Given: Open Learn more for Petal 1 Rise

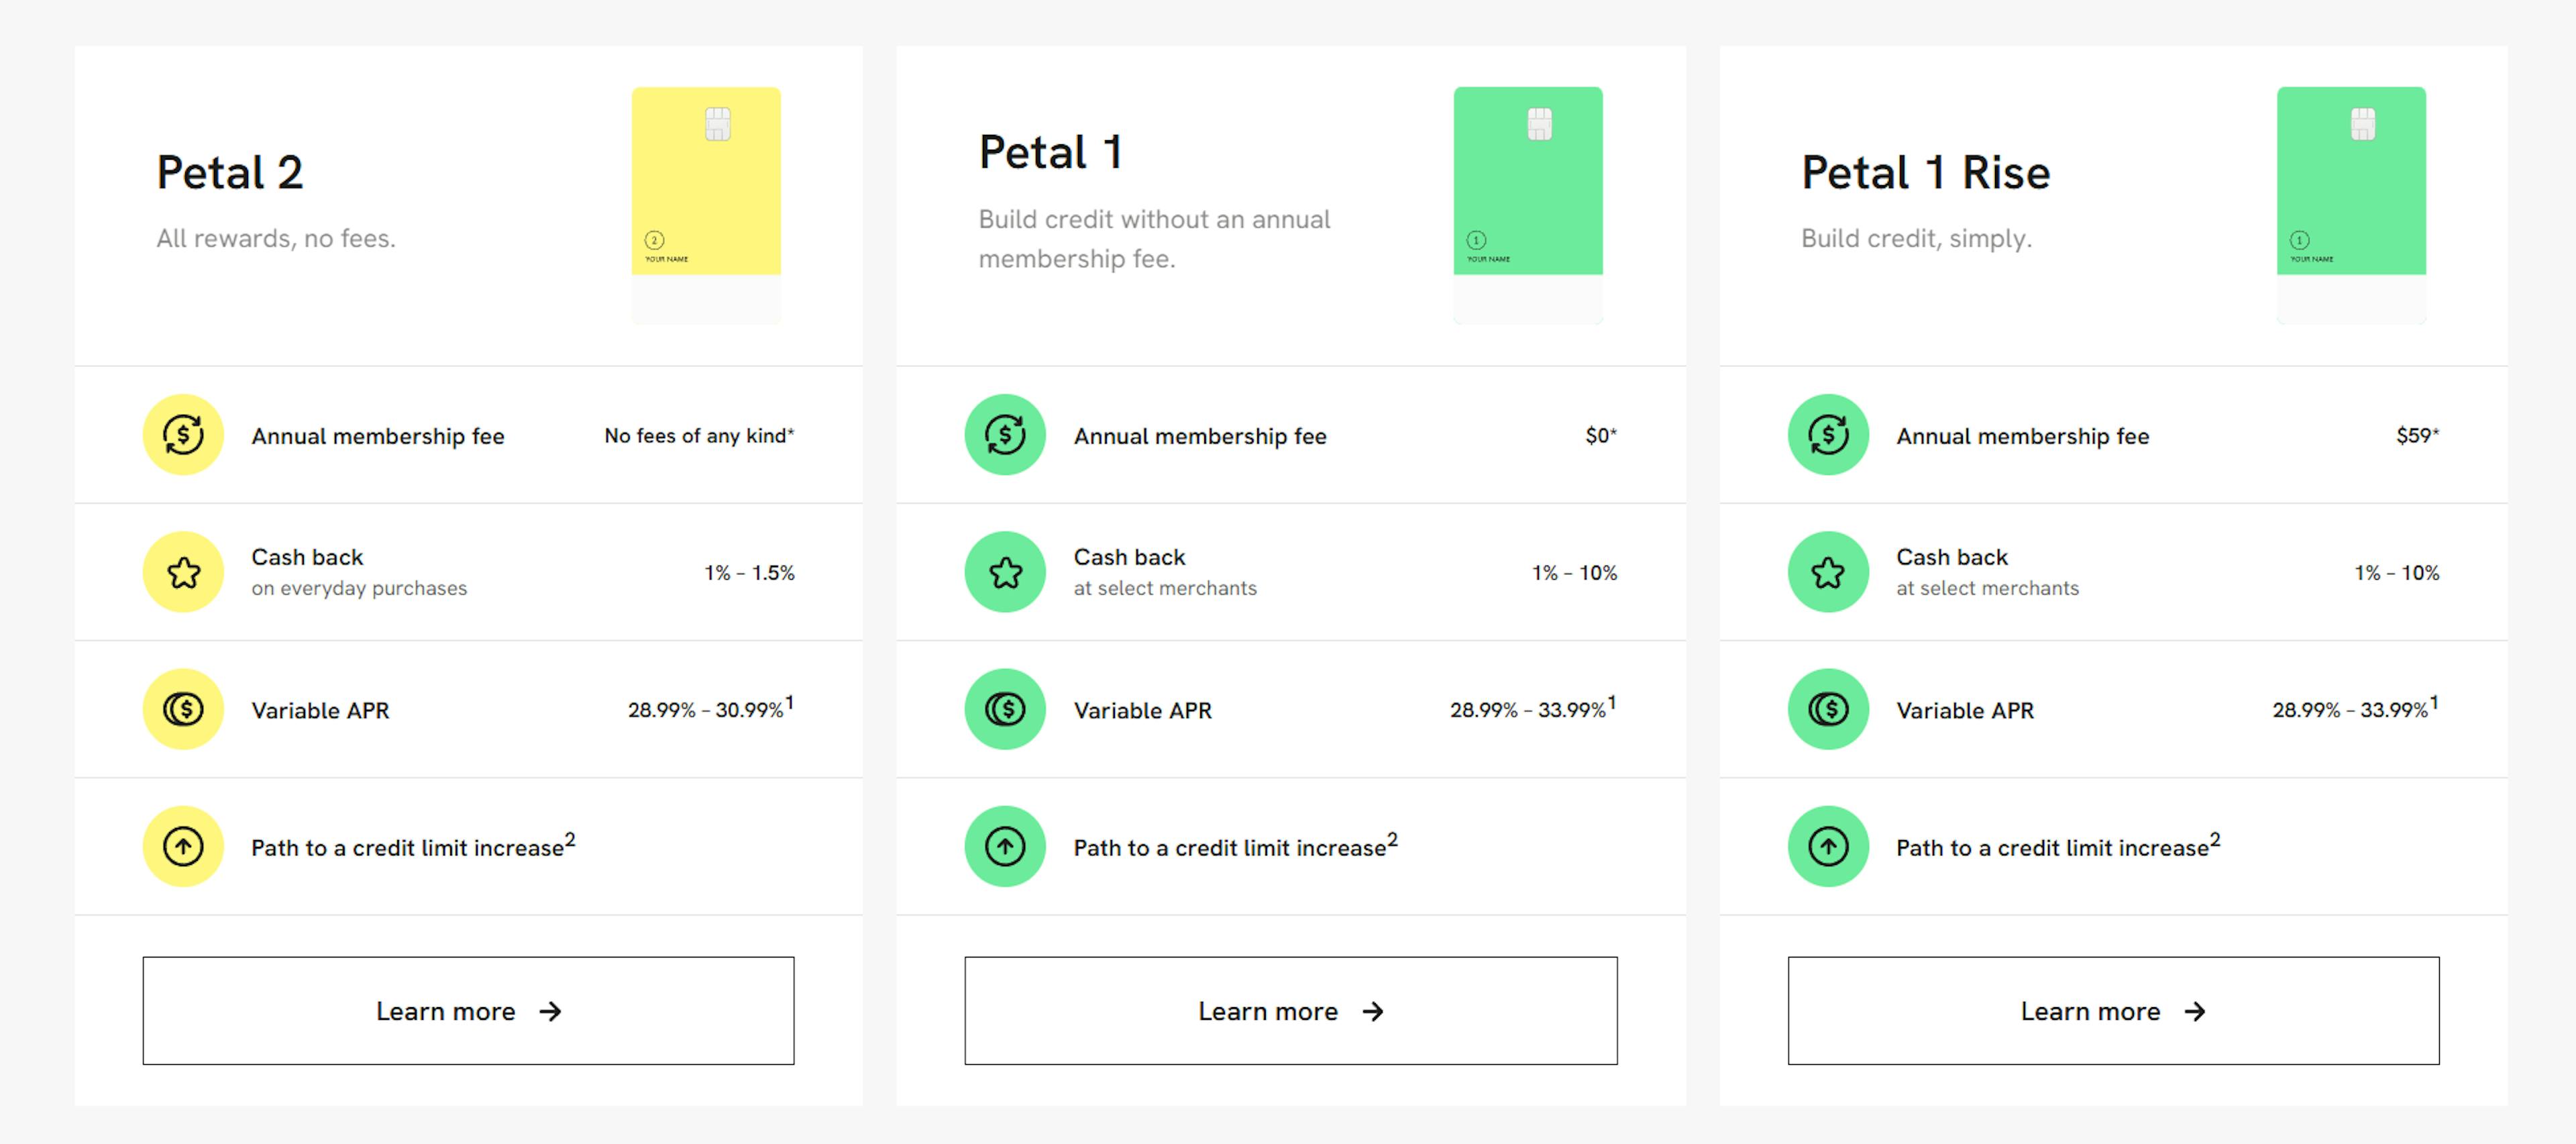Looking at the screenshot, I should point(2113,1011).
